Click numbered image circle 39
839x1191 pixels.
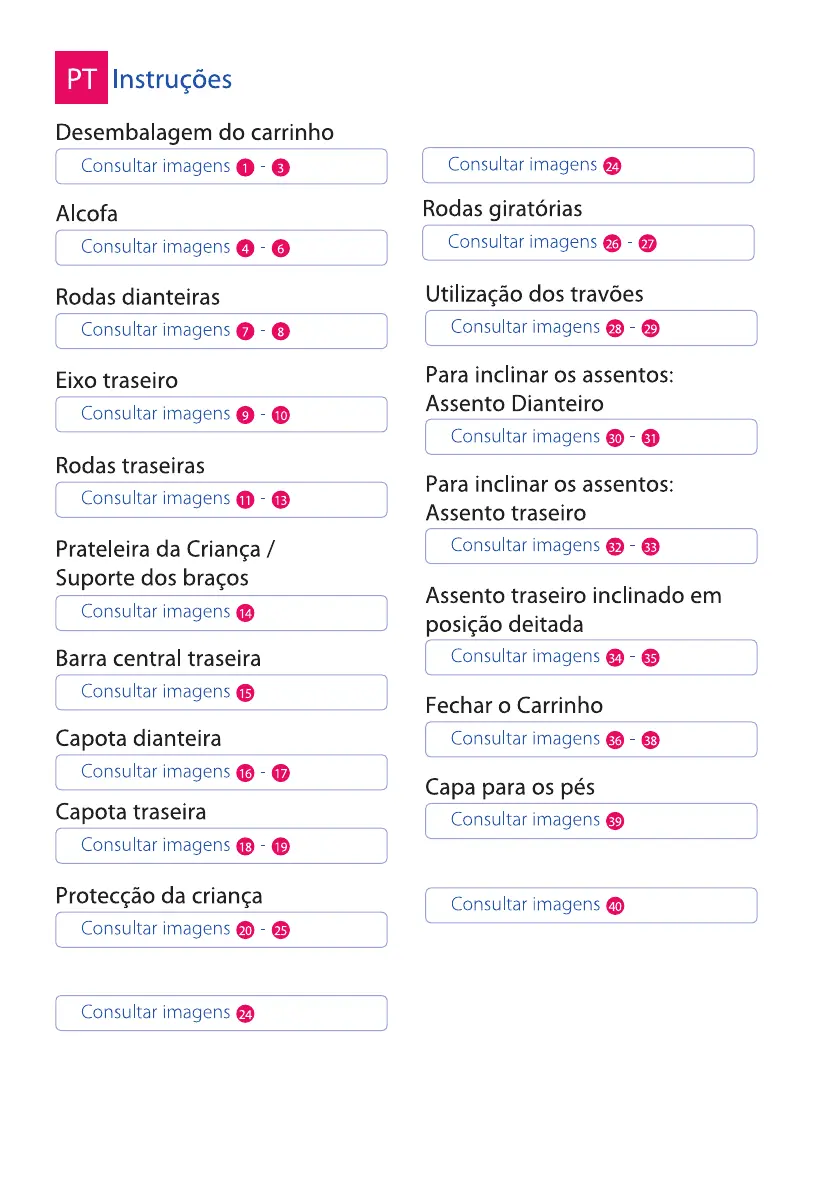tap(615, 821)
